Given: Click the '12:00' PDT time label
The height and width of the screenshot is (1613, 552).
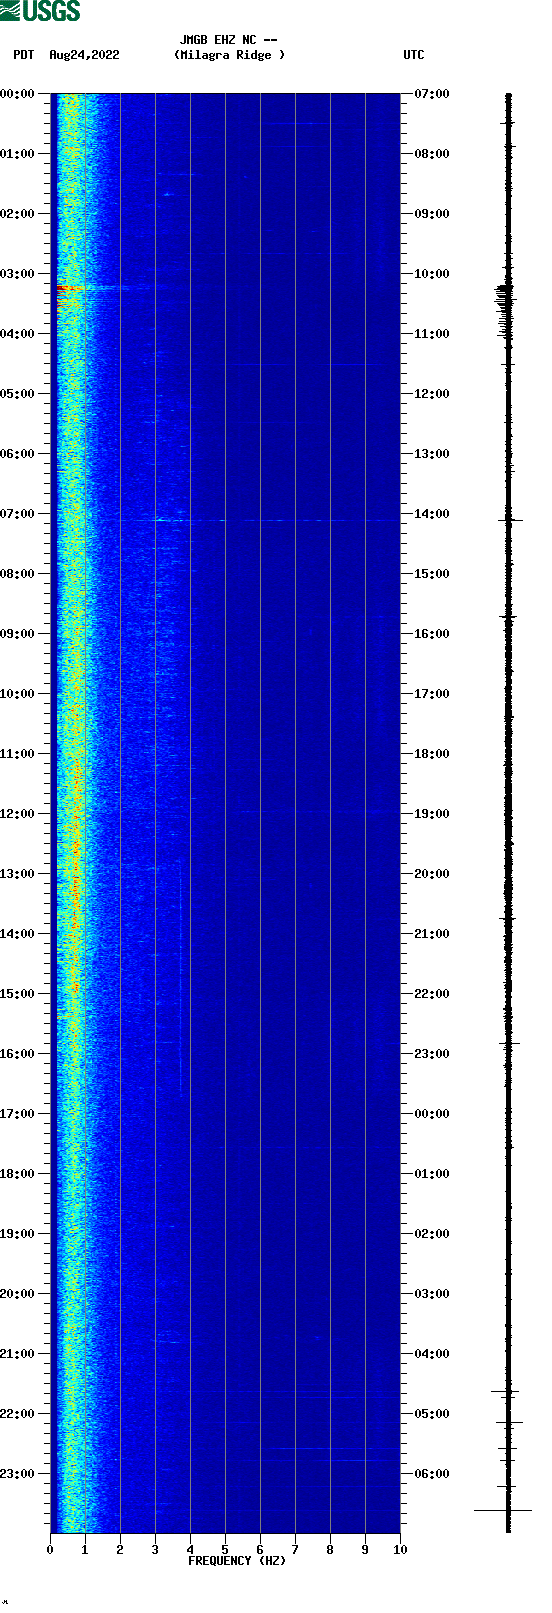Looking at the screenshot, I should pos(18,814).
